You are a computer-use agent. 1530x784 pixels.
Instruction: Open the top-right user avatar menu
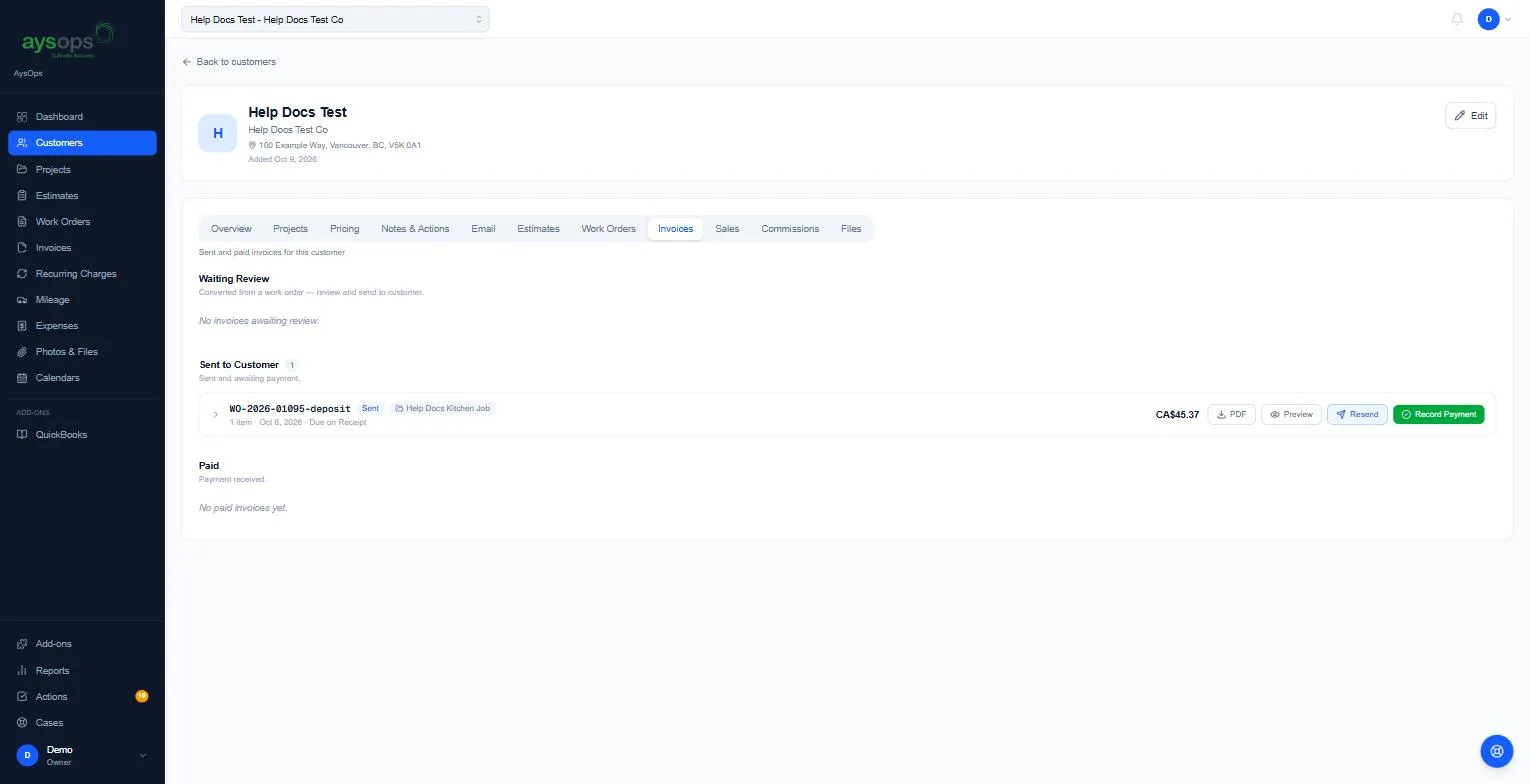pos(1494,19)
